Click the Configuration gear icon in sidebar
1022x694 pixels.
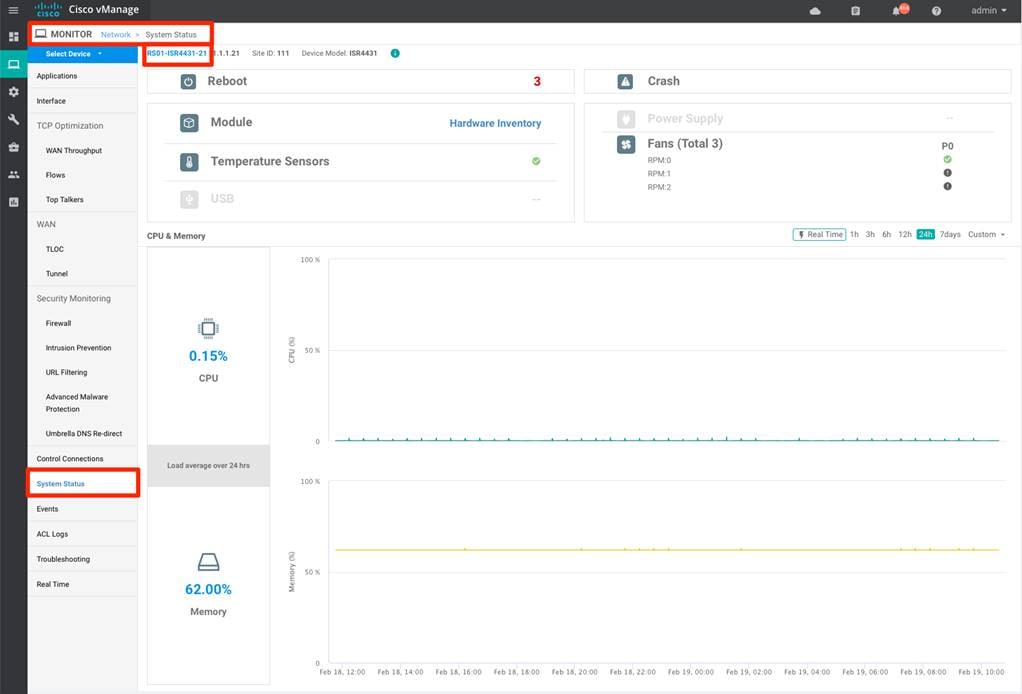[13, 92]
